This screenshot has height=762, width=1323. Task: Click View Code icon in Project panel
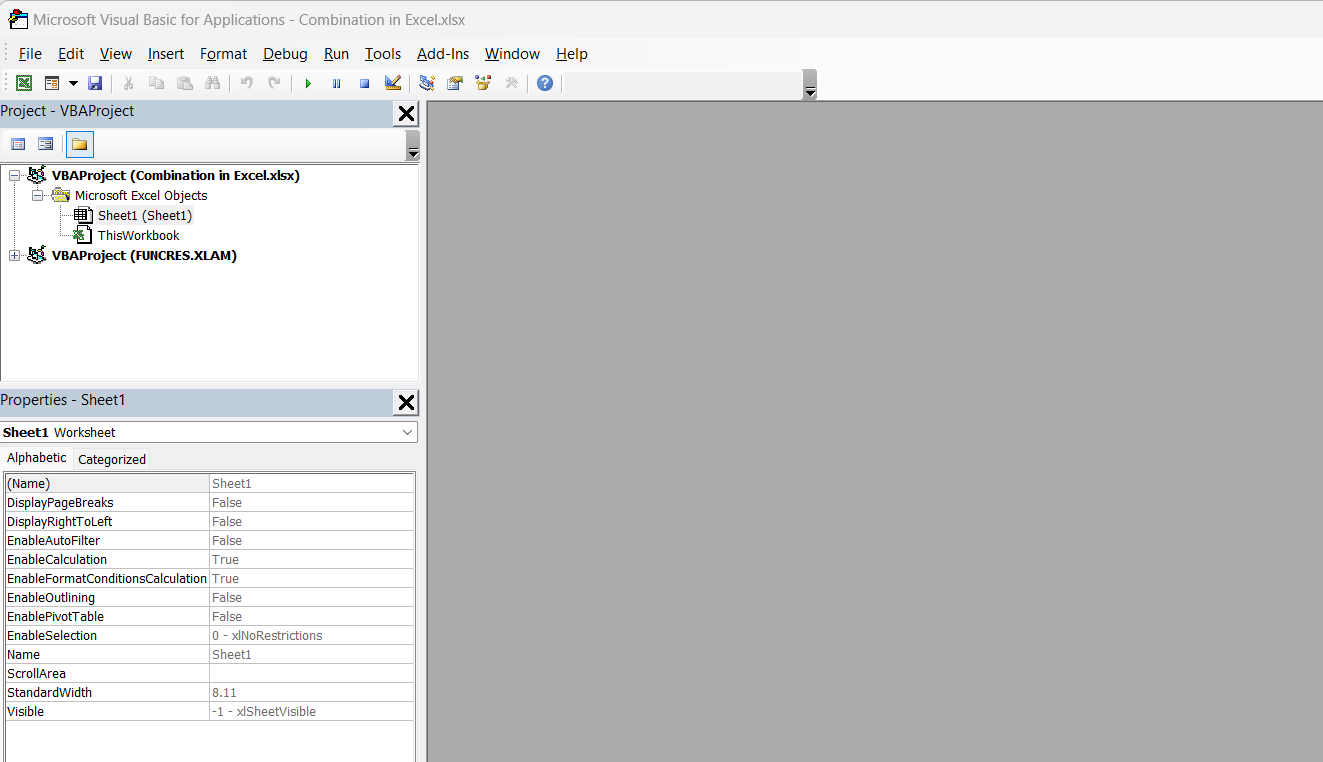pos(18,144)
